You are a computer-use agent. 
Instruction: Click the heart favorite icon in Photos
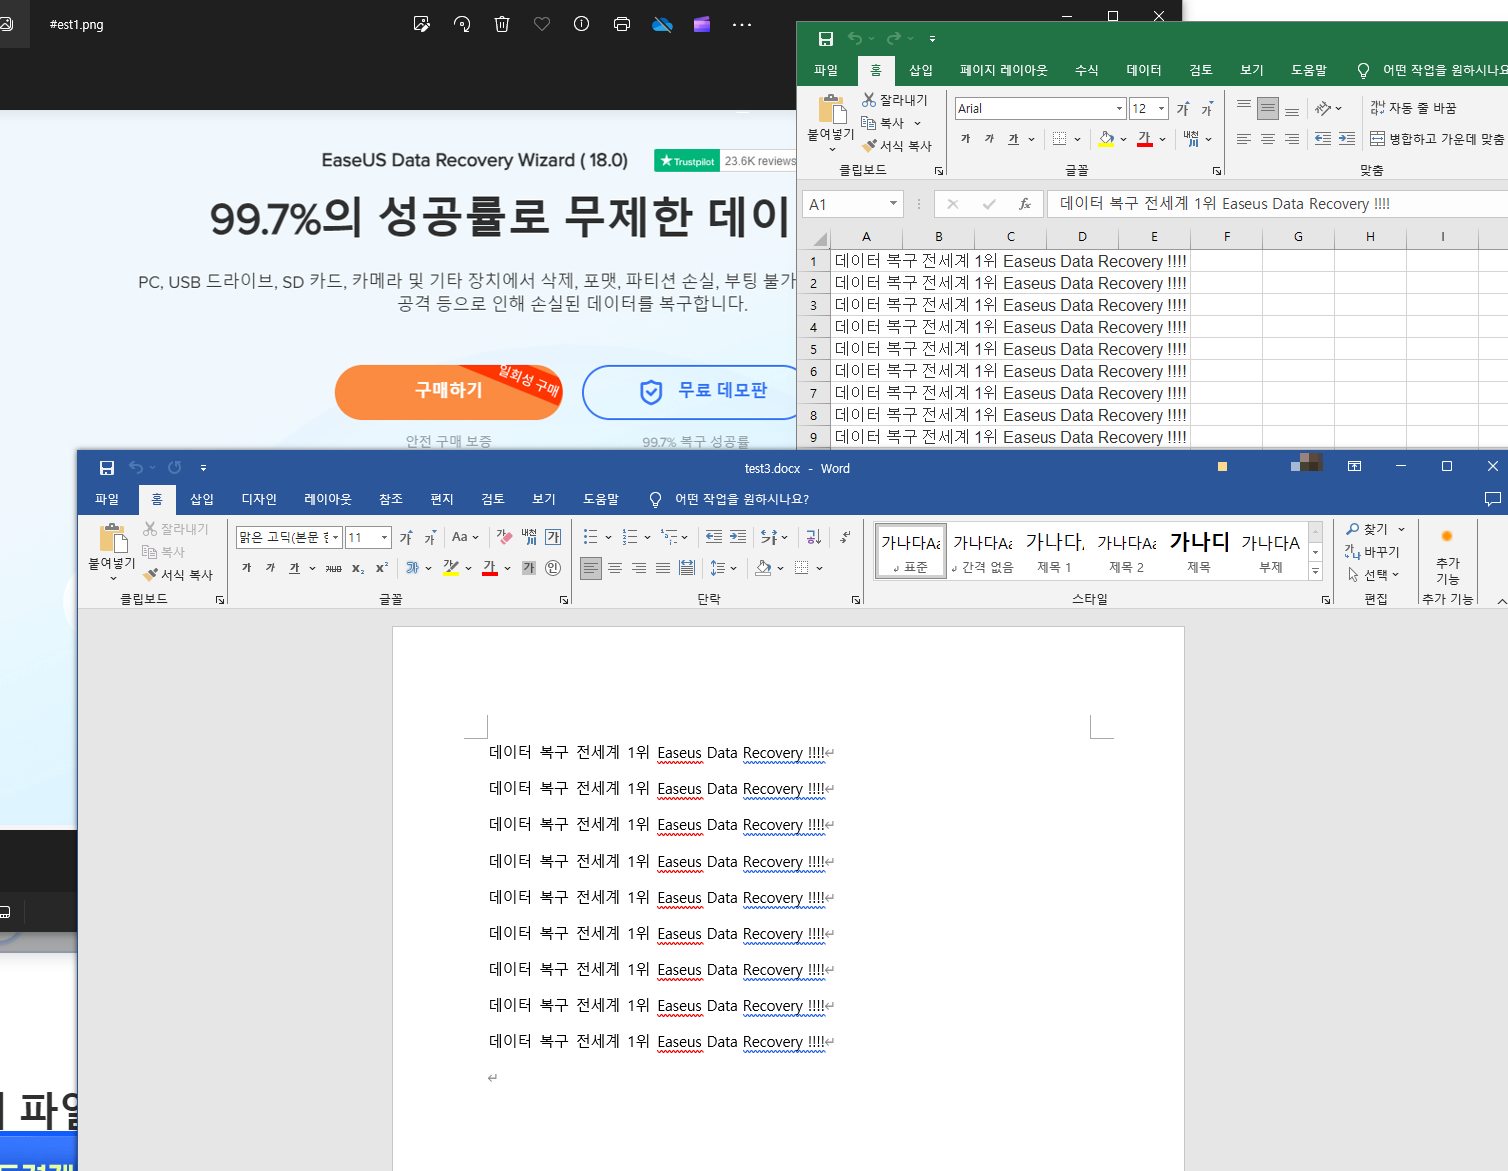point(542,24)
